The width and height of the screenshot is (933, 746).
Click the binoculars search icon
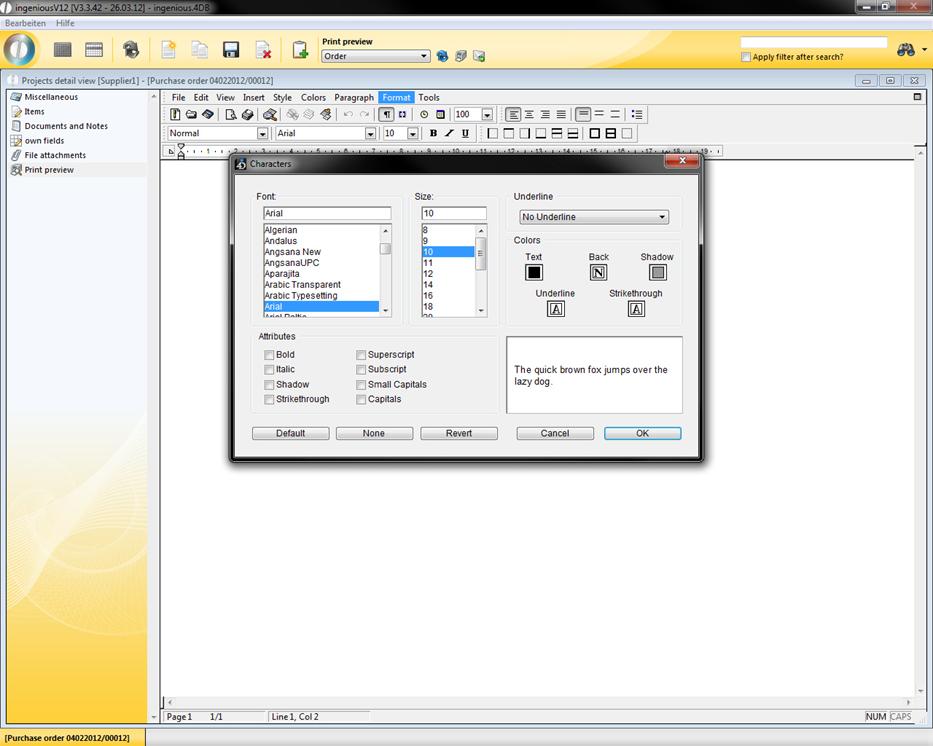pyautogui.click(x=906, y=49)
